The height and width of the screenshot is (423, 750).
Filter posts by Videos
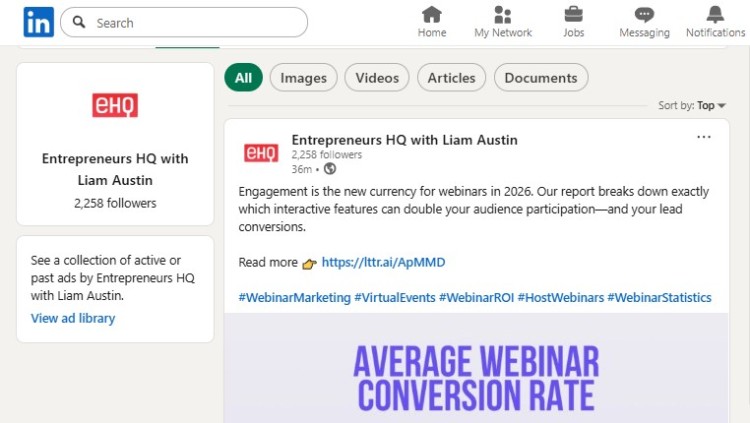point(377,78)
